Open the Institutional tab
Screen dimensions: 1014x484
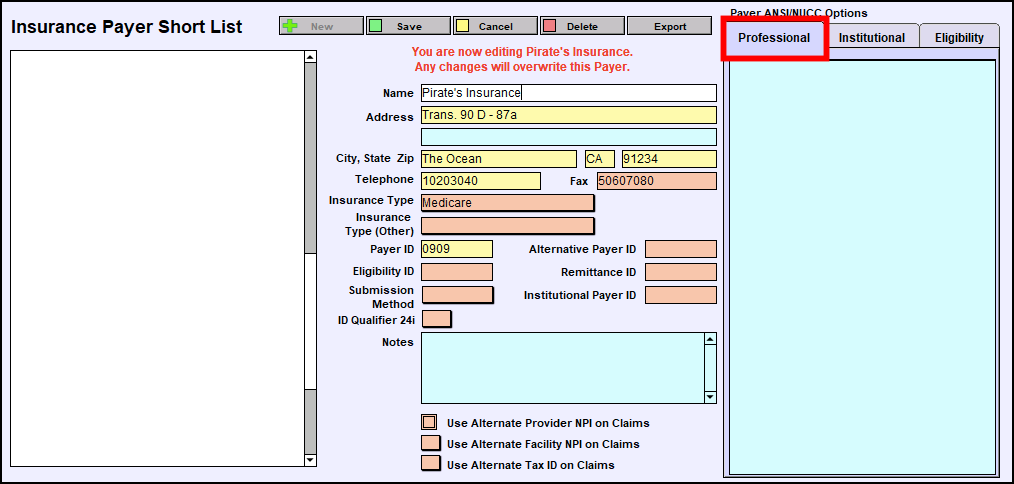(871, 38)
